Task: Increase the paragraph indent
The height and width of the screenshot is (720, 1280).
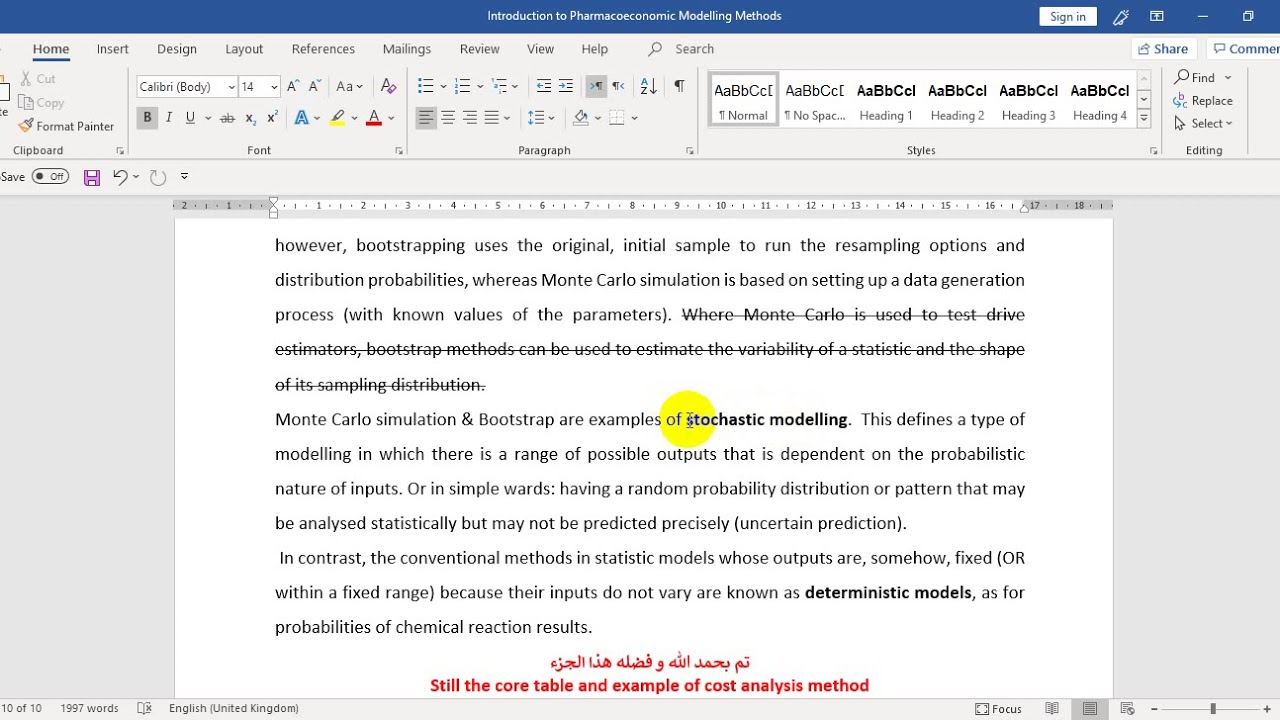Action: (566, 87)
